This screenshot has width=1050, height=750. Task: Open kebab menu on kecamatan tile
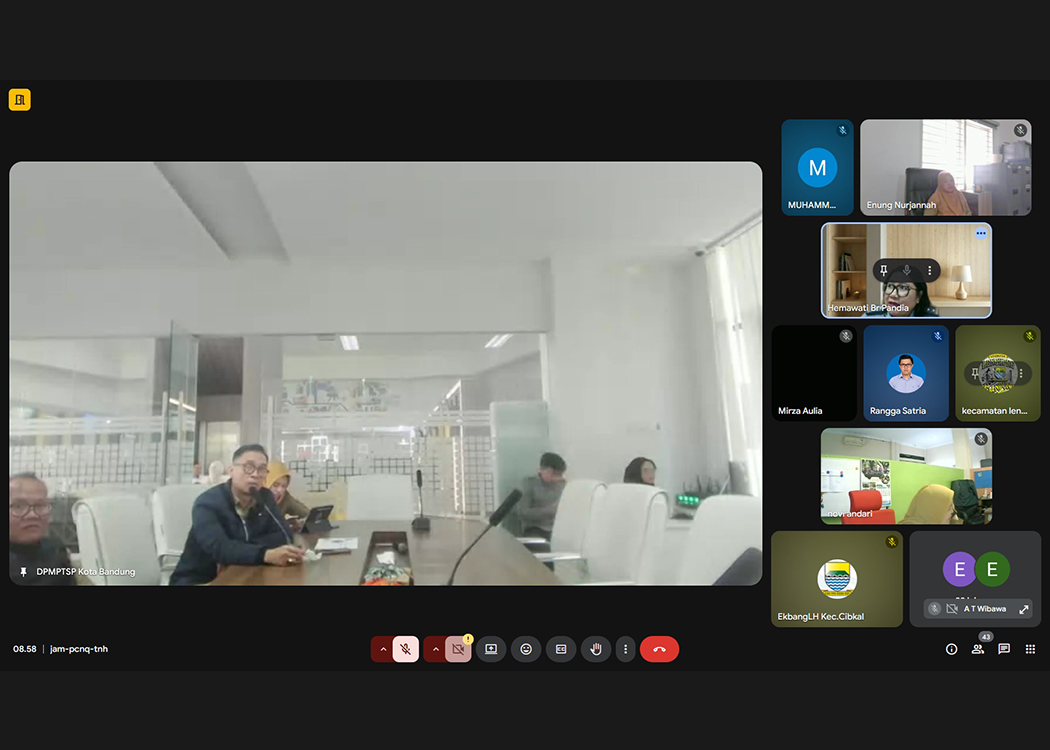click(x=1021, y=373)
